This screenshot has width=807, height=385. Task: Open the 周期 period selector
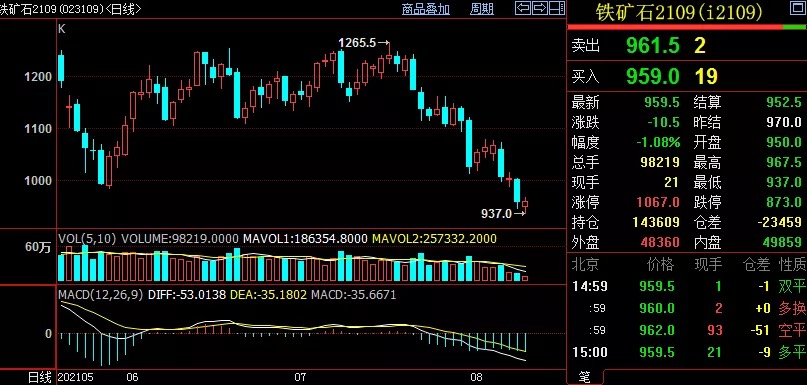tap(482, 9)
